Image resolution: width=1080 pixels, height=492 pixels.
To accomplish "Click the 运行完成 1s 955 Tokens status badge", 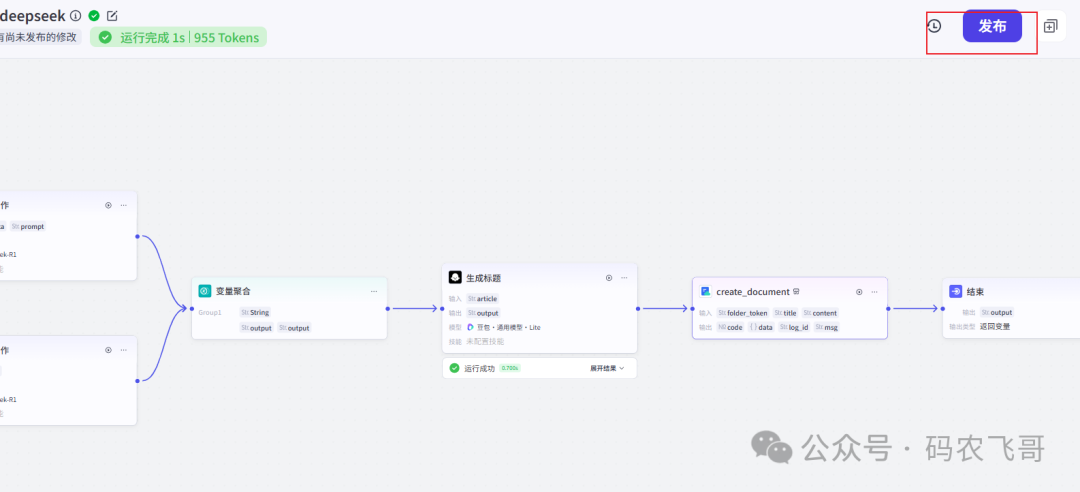I will tap(178, 37).
